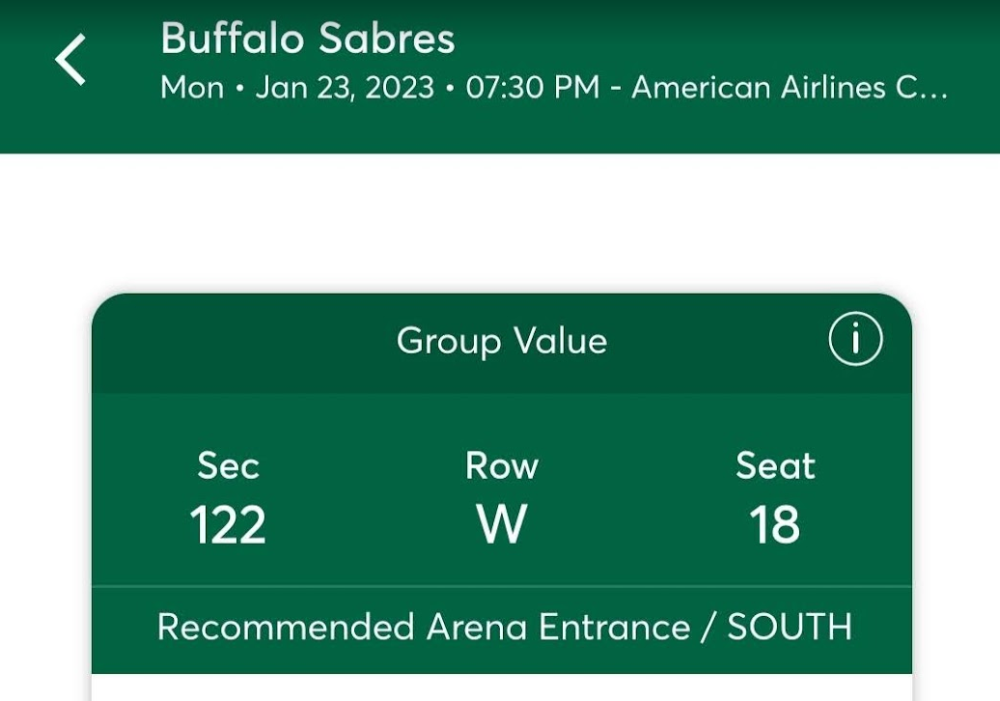Select the SOUTH entrance word
This screenshot has height=701, width=1000.
[790, 627]
